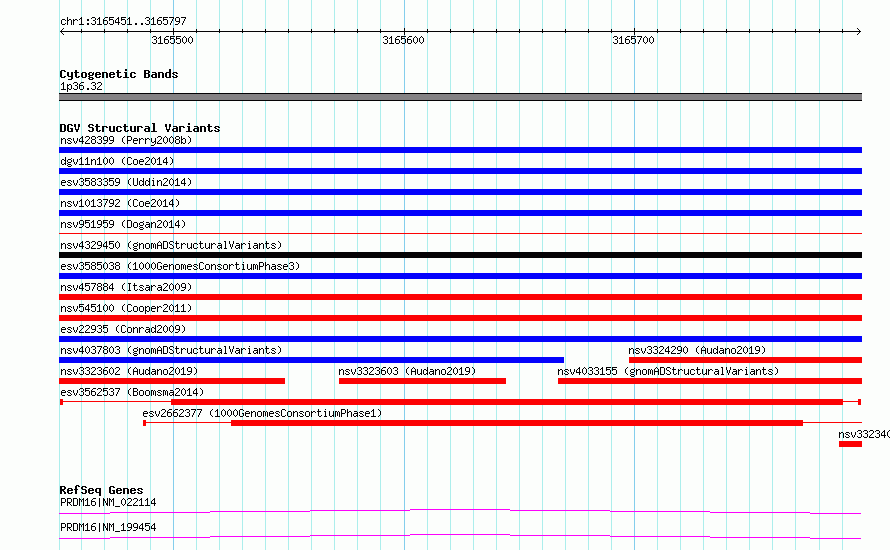
Task: Click the red bar under nsv3323603
Action: point(422,381)
